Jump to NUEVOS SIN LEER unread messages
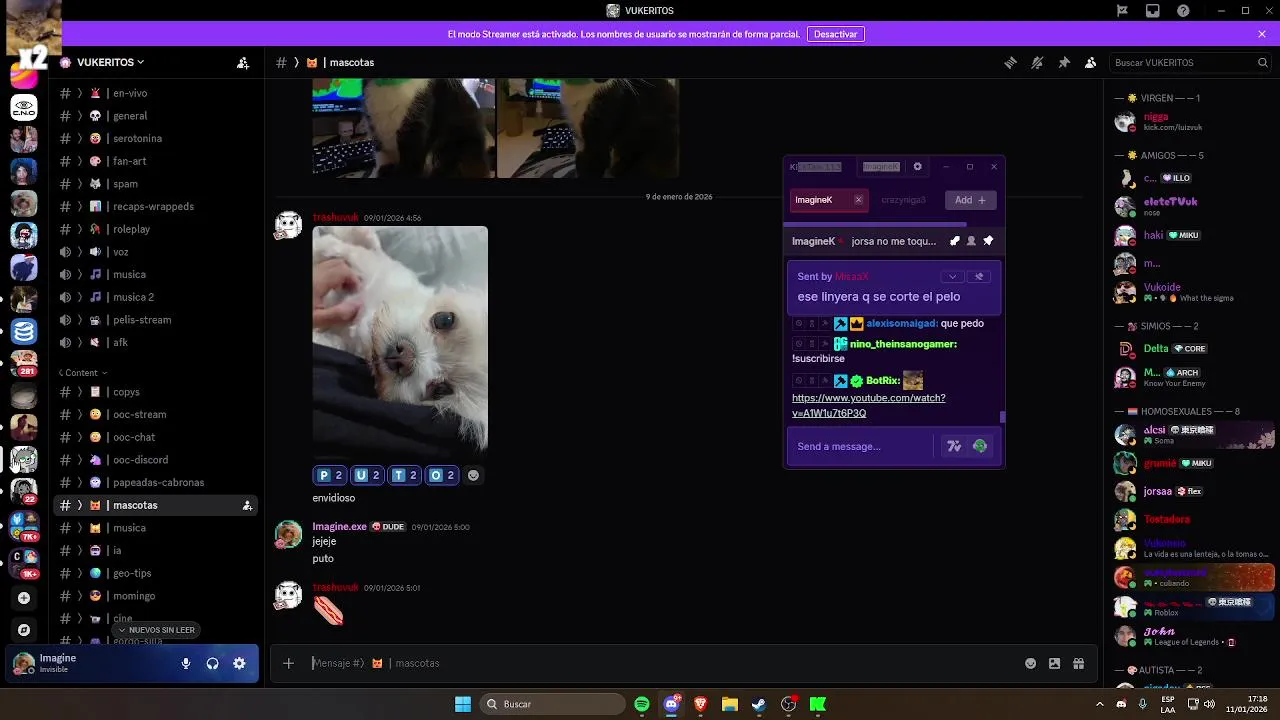This screenshot has height=720, width=1280. (x=156, y=630)
